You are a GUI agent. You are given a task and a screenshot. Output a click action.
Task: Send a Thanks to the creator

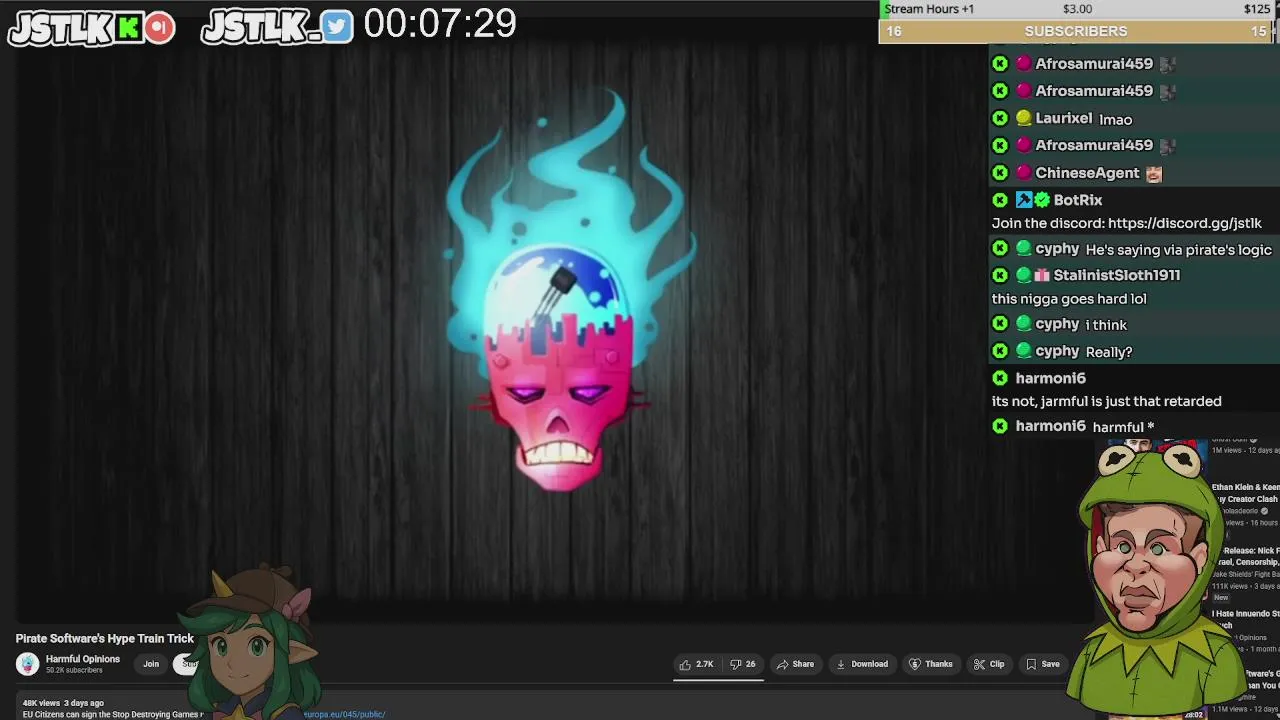pyautogui.click(x=931, y=664)
